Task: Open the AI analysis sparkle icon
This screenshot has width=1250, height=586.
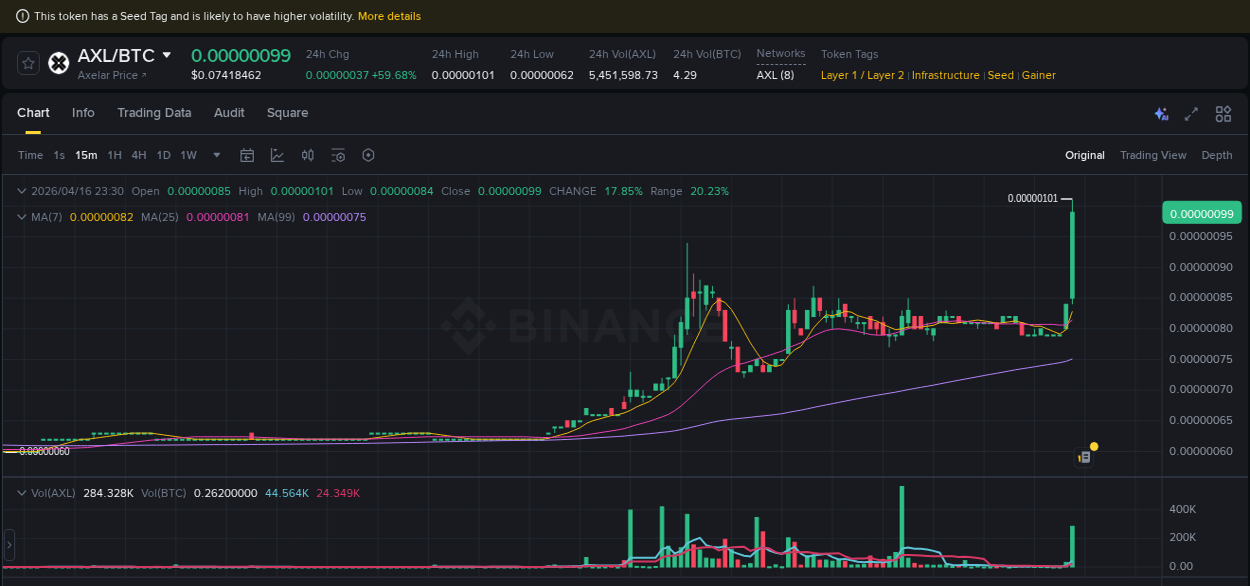Action: point(1161,114)
